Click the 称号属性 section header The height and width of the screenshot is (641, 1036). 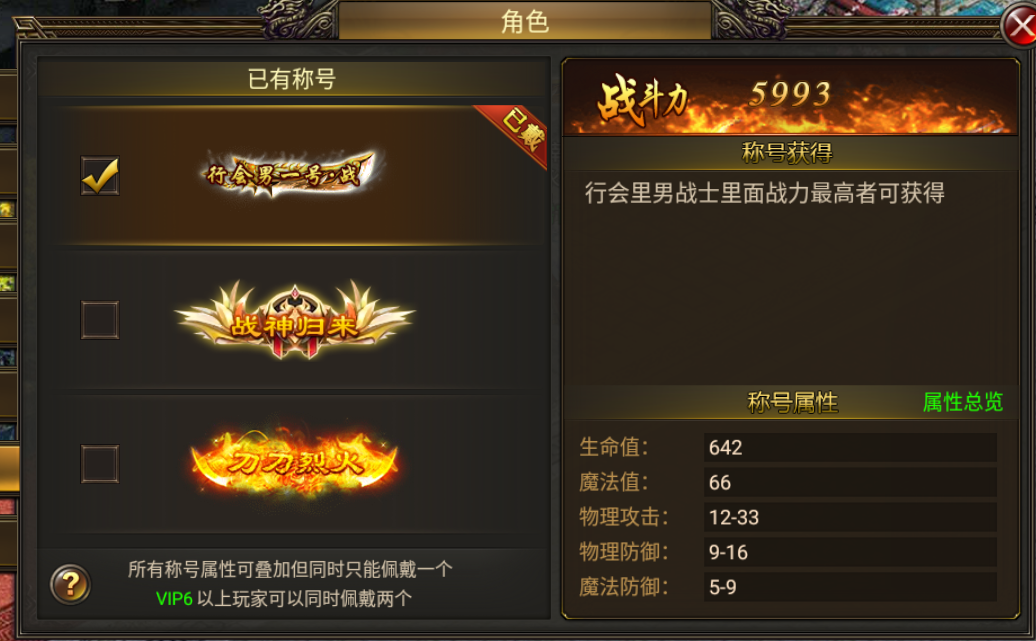(x=792, y=402)
